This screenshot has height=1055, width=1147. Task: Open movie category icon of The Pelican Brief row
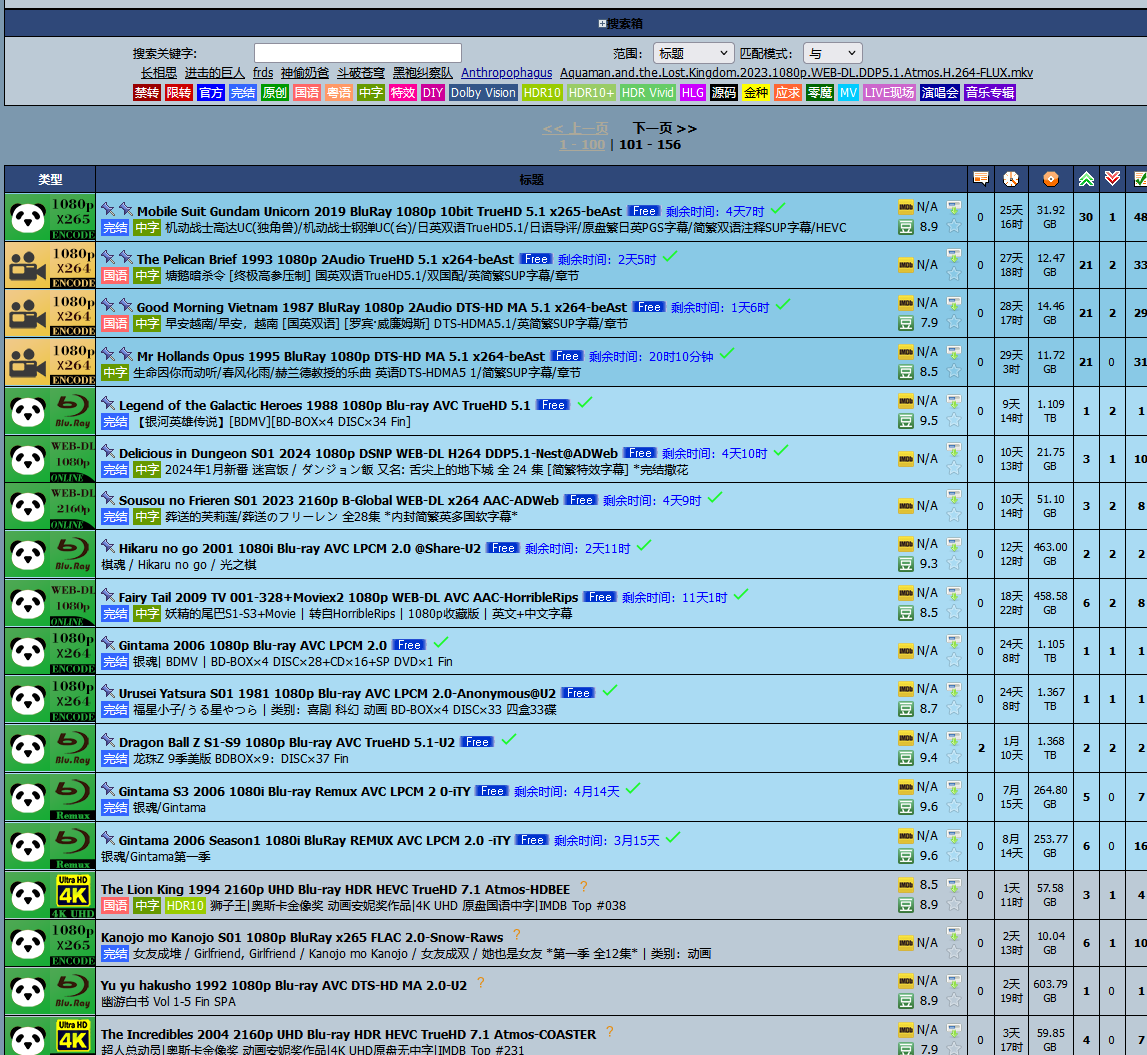50,266
